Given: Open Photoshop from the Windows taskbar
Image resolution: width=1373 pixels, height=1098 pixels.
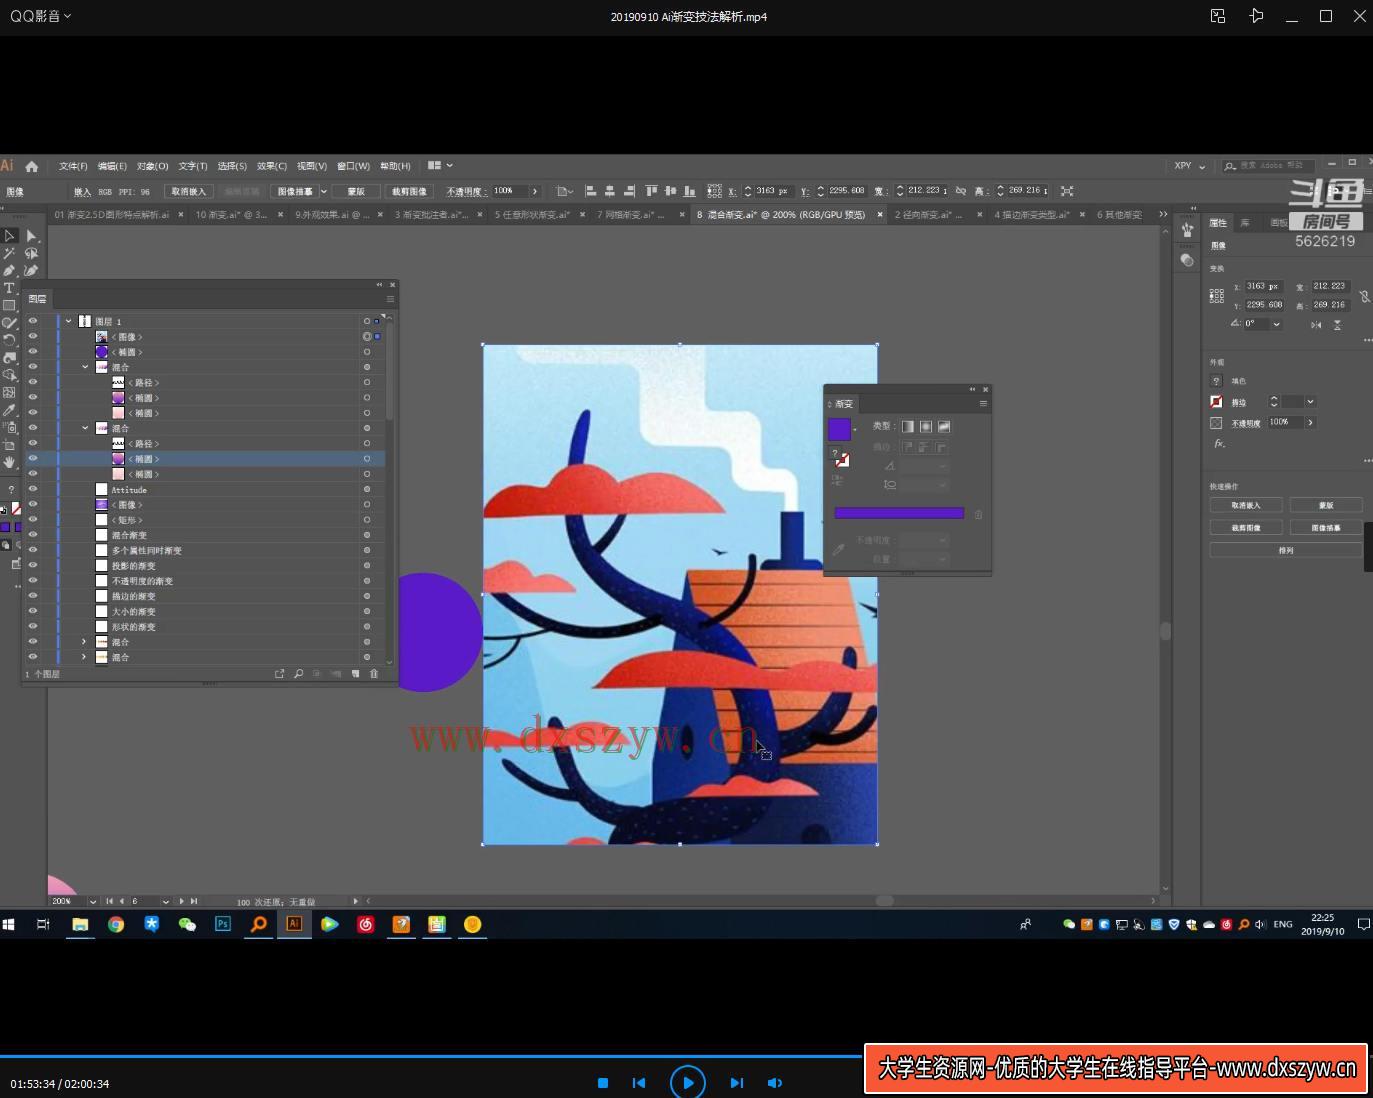Looking at the screenshot, I should pyautogui.click(x=223, y=925).
